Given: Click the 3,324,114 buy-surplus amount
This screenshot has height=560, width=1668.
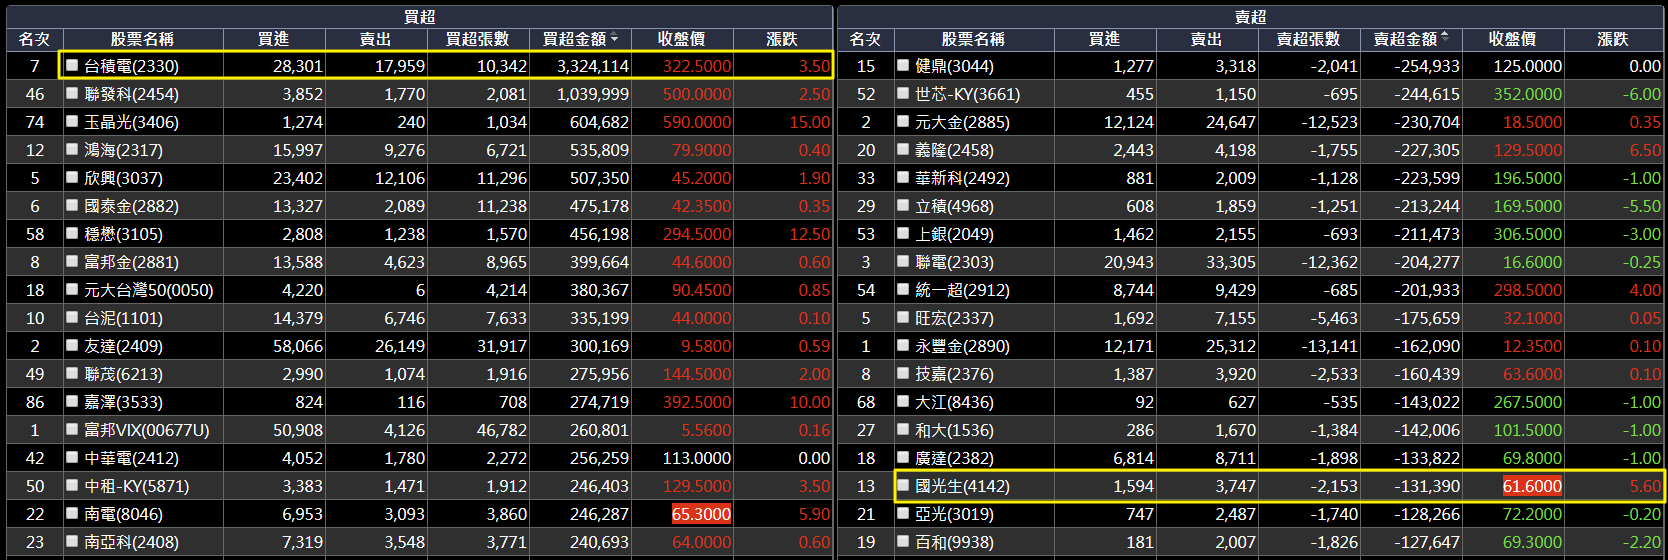Looking at the screenshot, I should point(593,66).
